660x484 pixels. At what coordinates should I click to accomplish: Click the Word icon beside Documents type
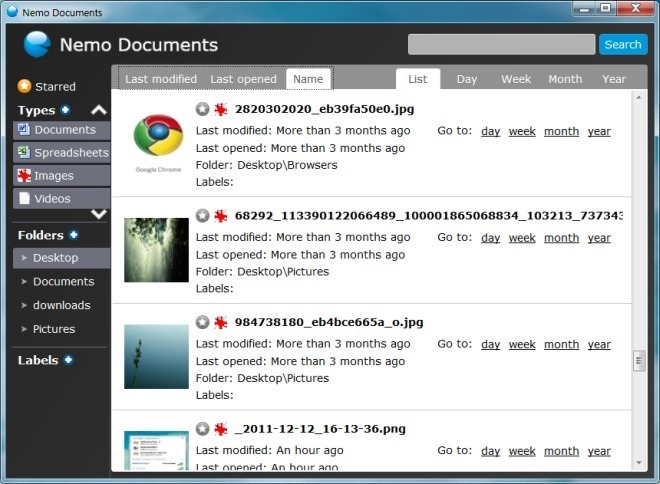[x=24, y=130]
